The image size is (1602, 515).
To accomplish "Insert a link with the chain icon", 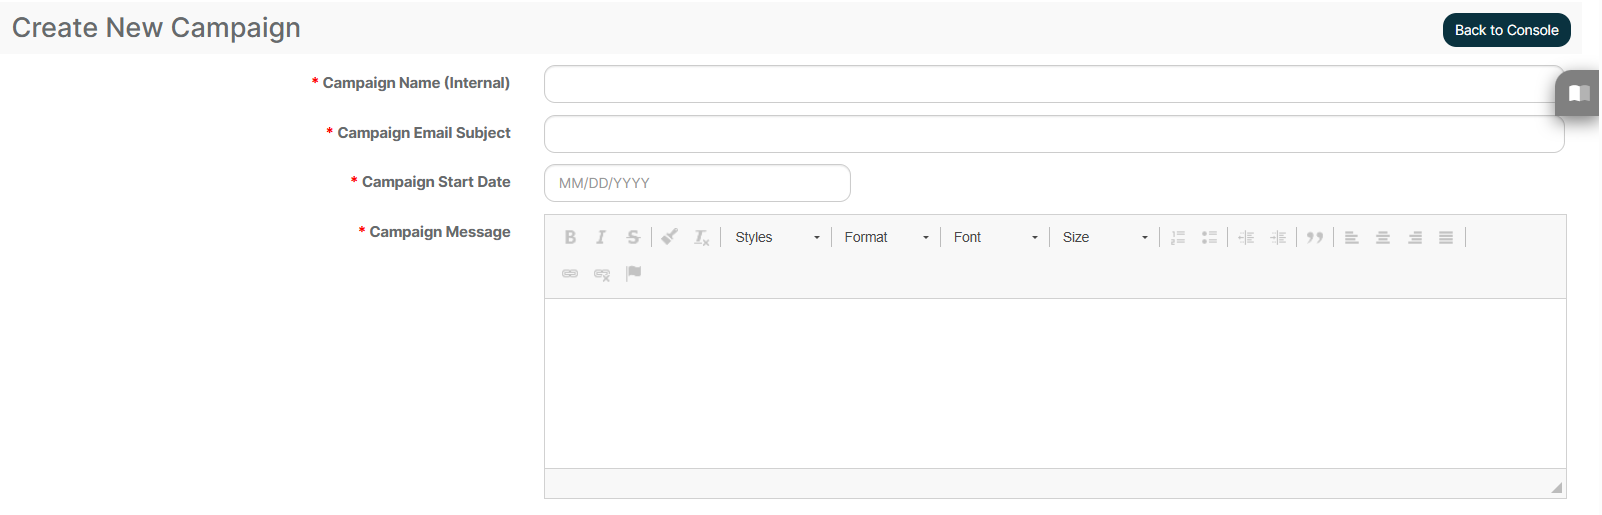I will tap(570, 273).
